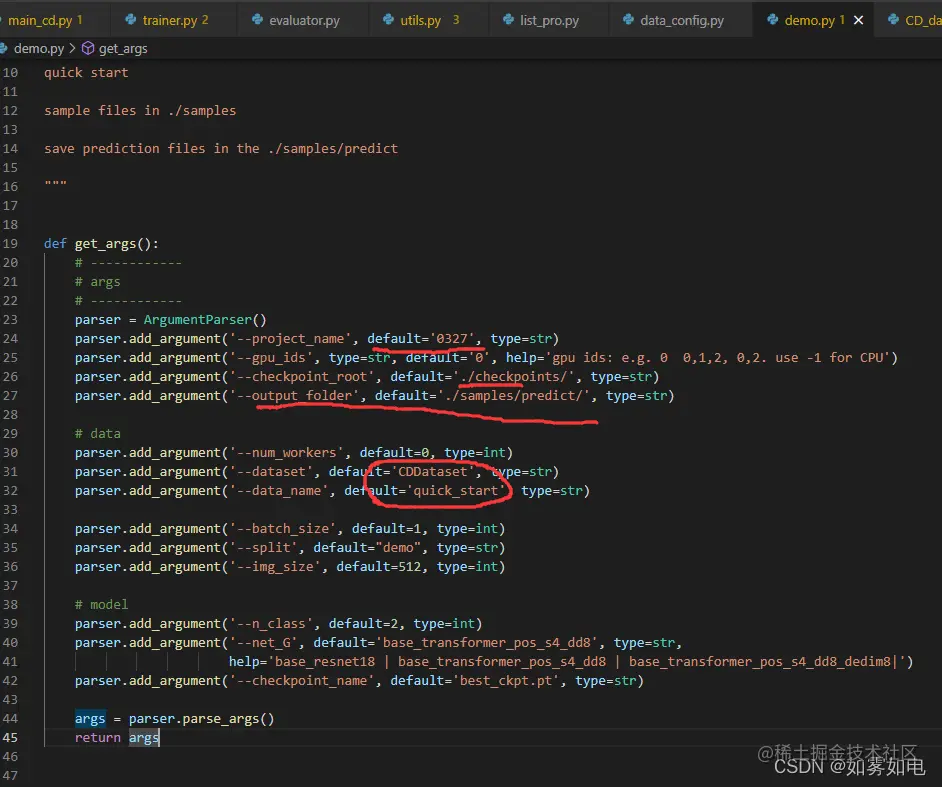Click the '--net_G' argument text
The width and height of the screenshot is (942, 787).
click(263, 643)
